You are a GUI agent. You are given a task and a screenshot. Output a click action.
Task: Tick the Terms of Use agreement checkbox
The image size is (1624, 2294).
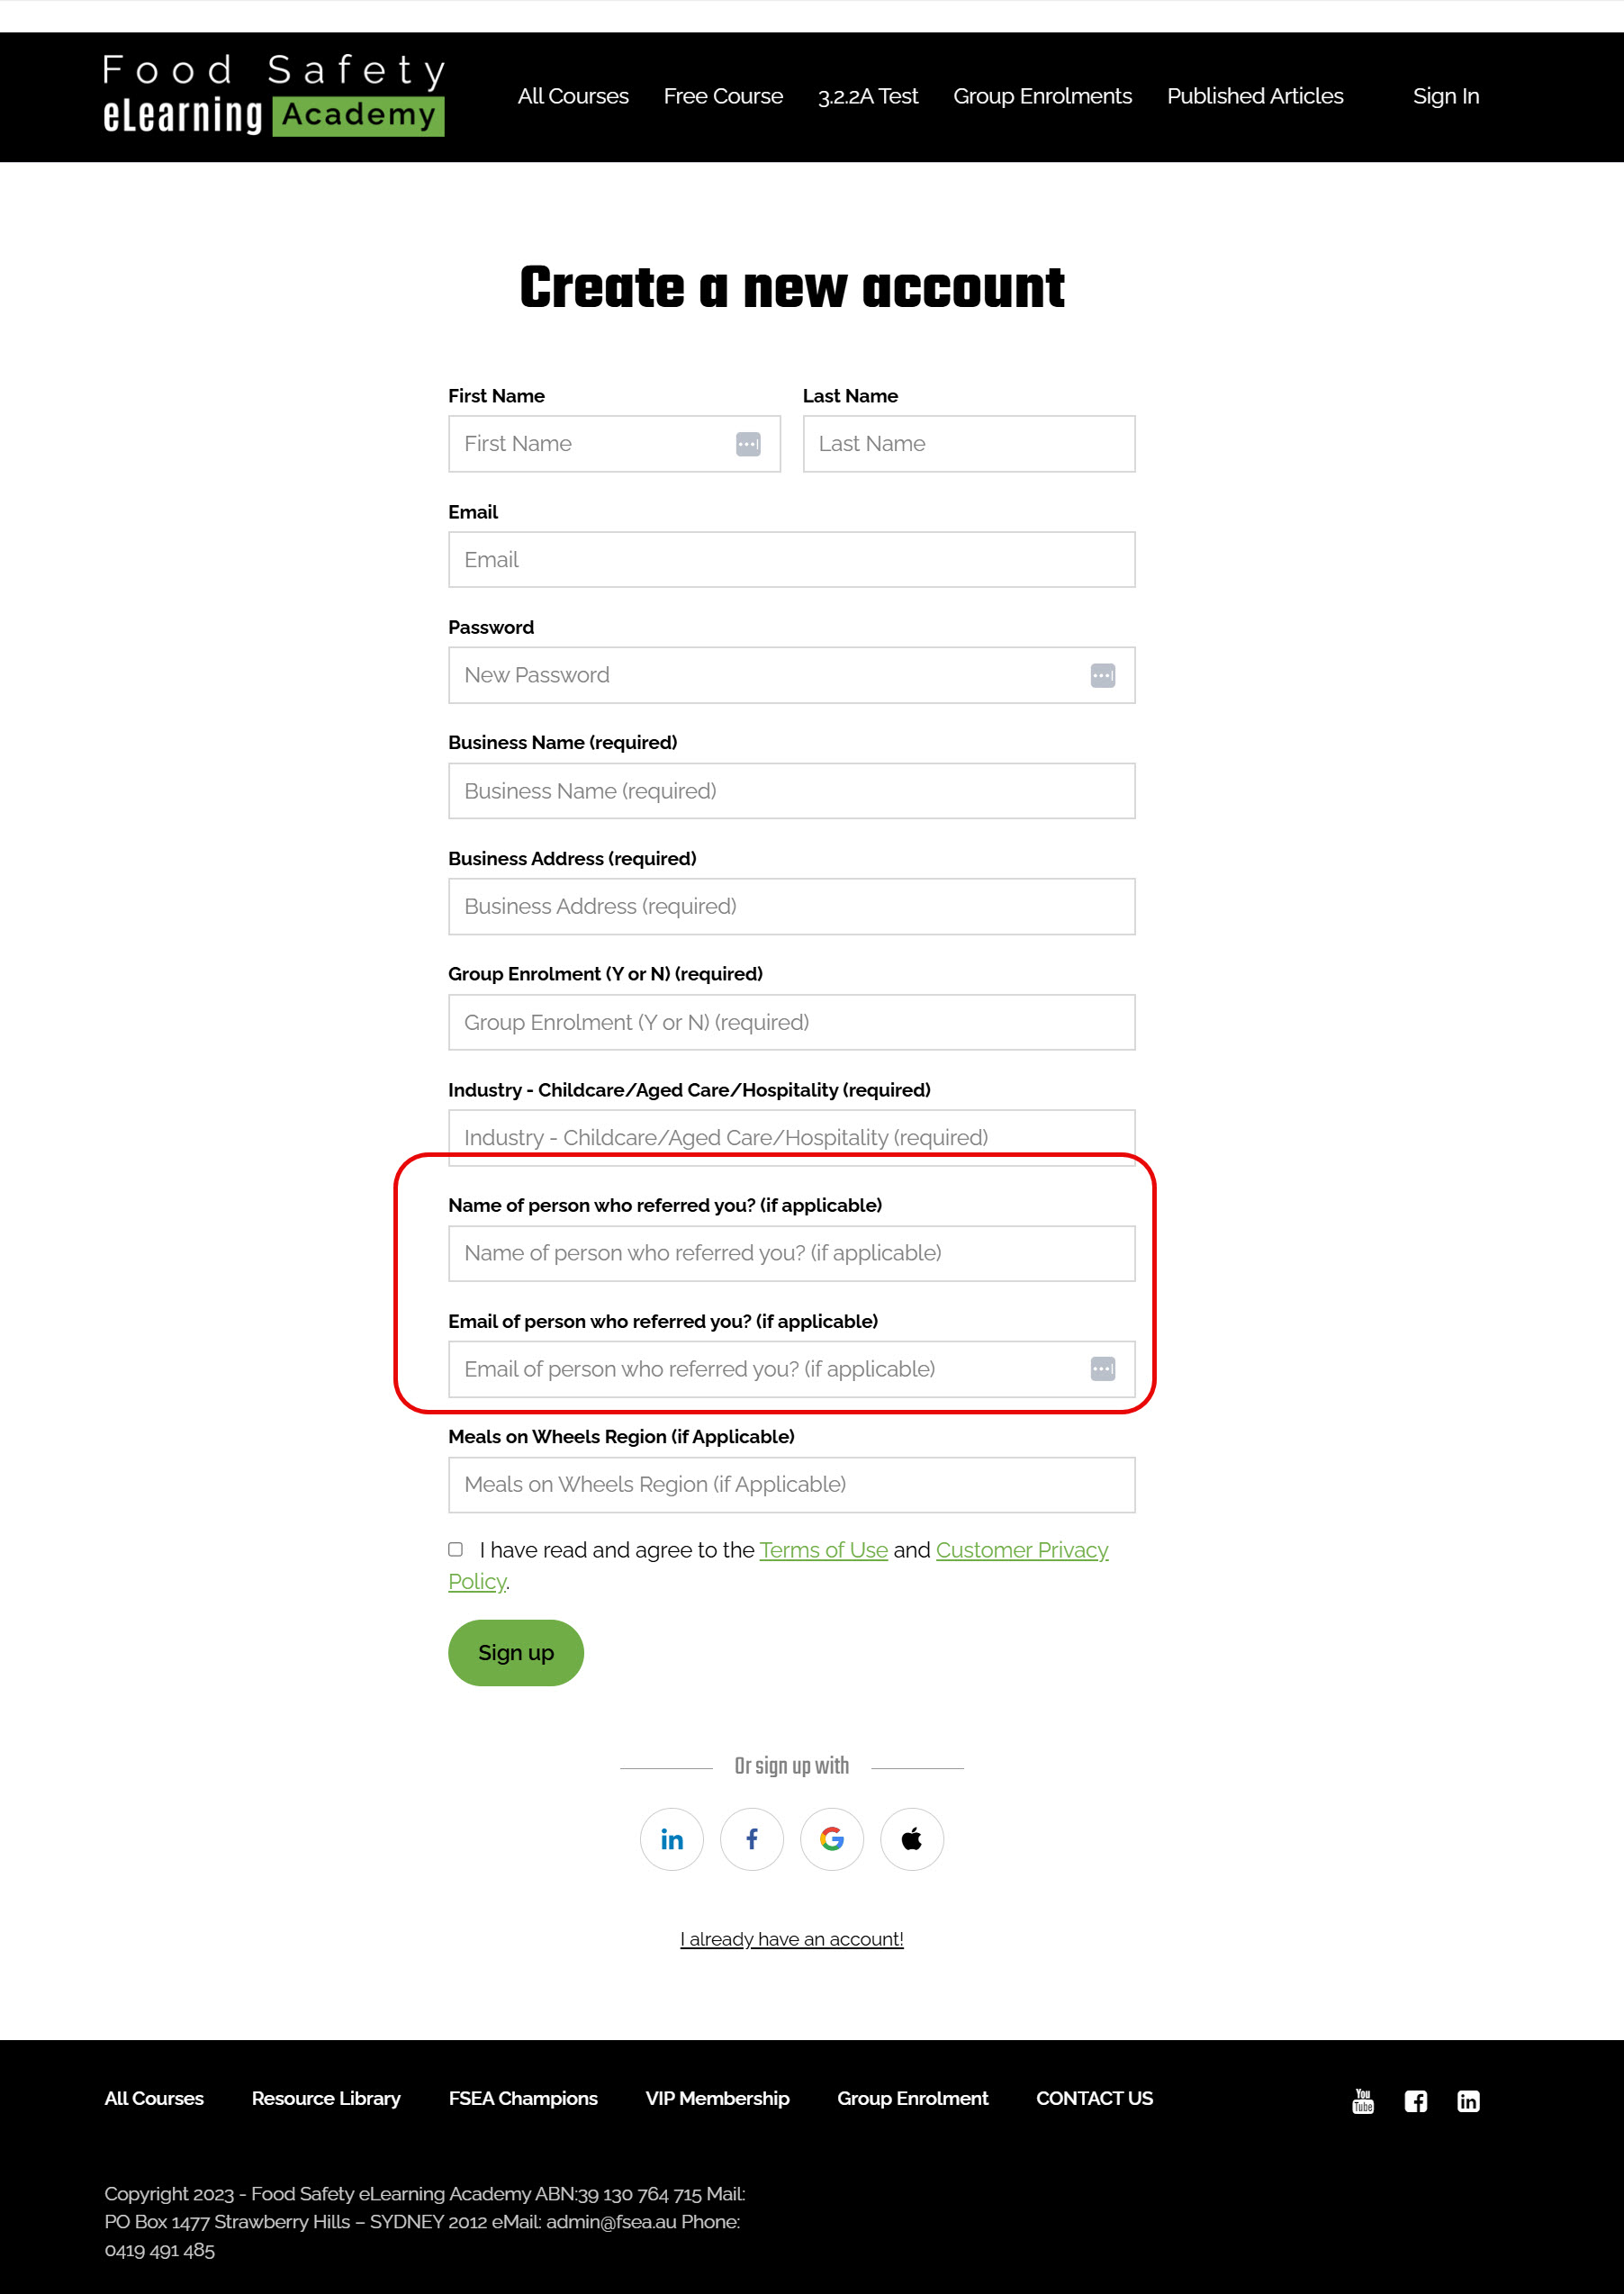(x=455, y=1549)
